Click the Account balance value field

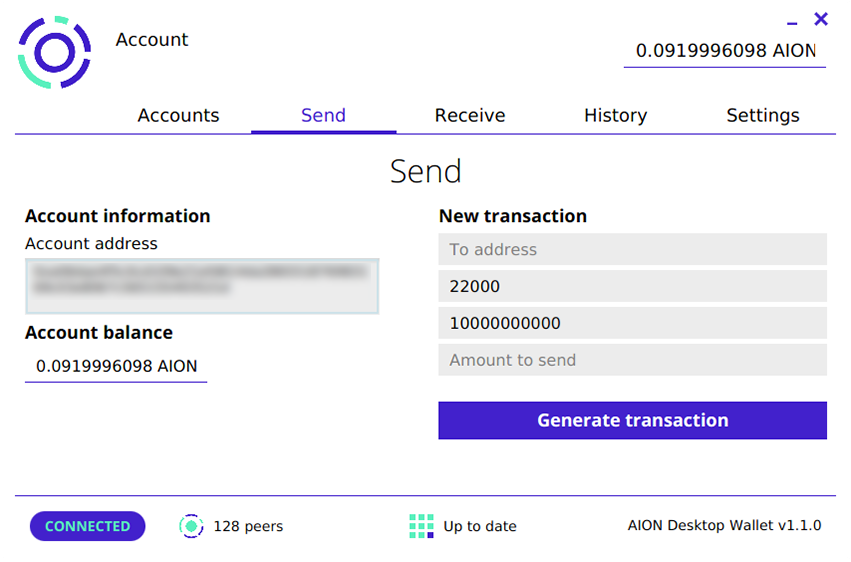tap(116, 366)
